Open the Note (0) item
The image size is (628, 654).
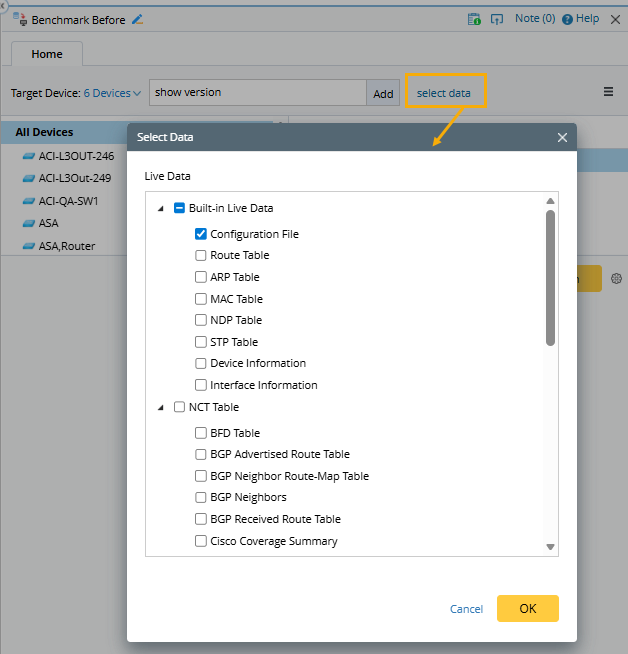(x=535, y=19)
